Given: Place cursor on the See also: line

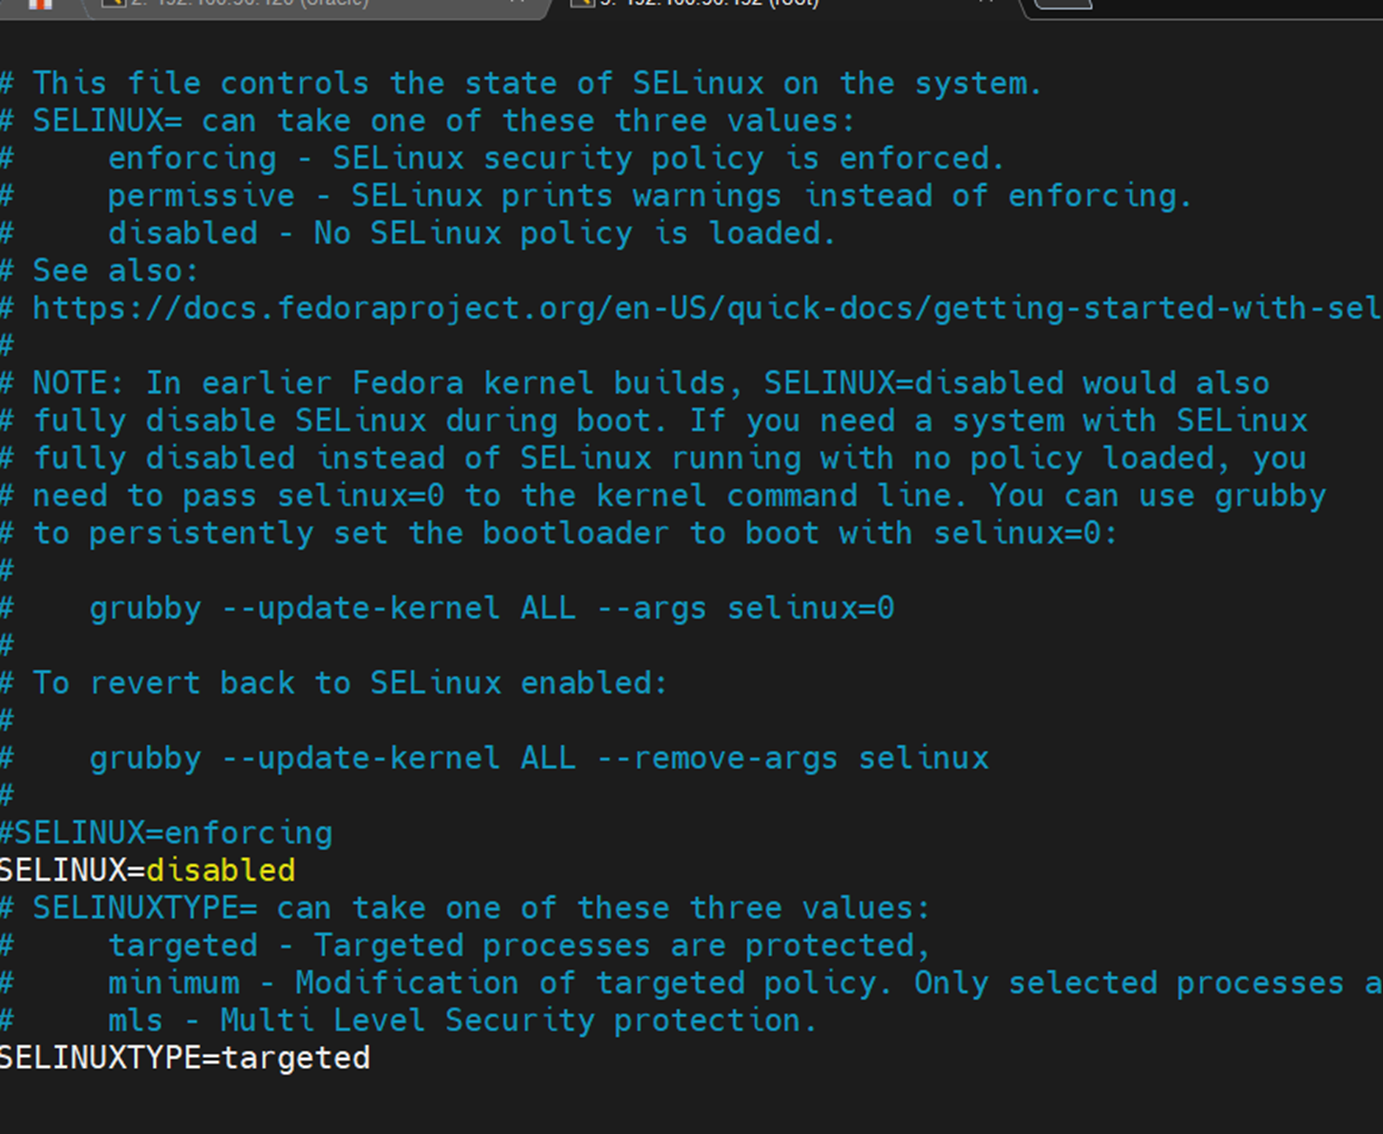Looking at the screenshot, I should click(100, 270).
